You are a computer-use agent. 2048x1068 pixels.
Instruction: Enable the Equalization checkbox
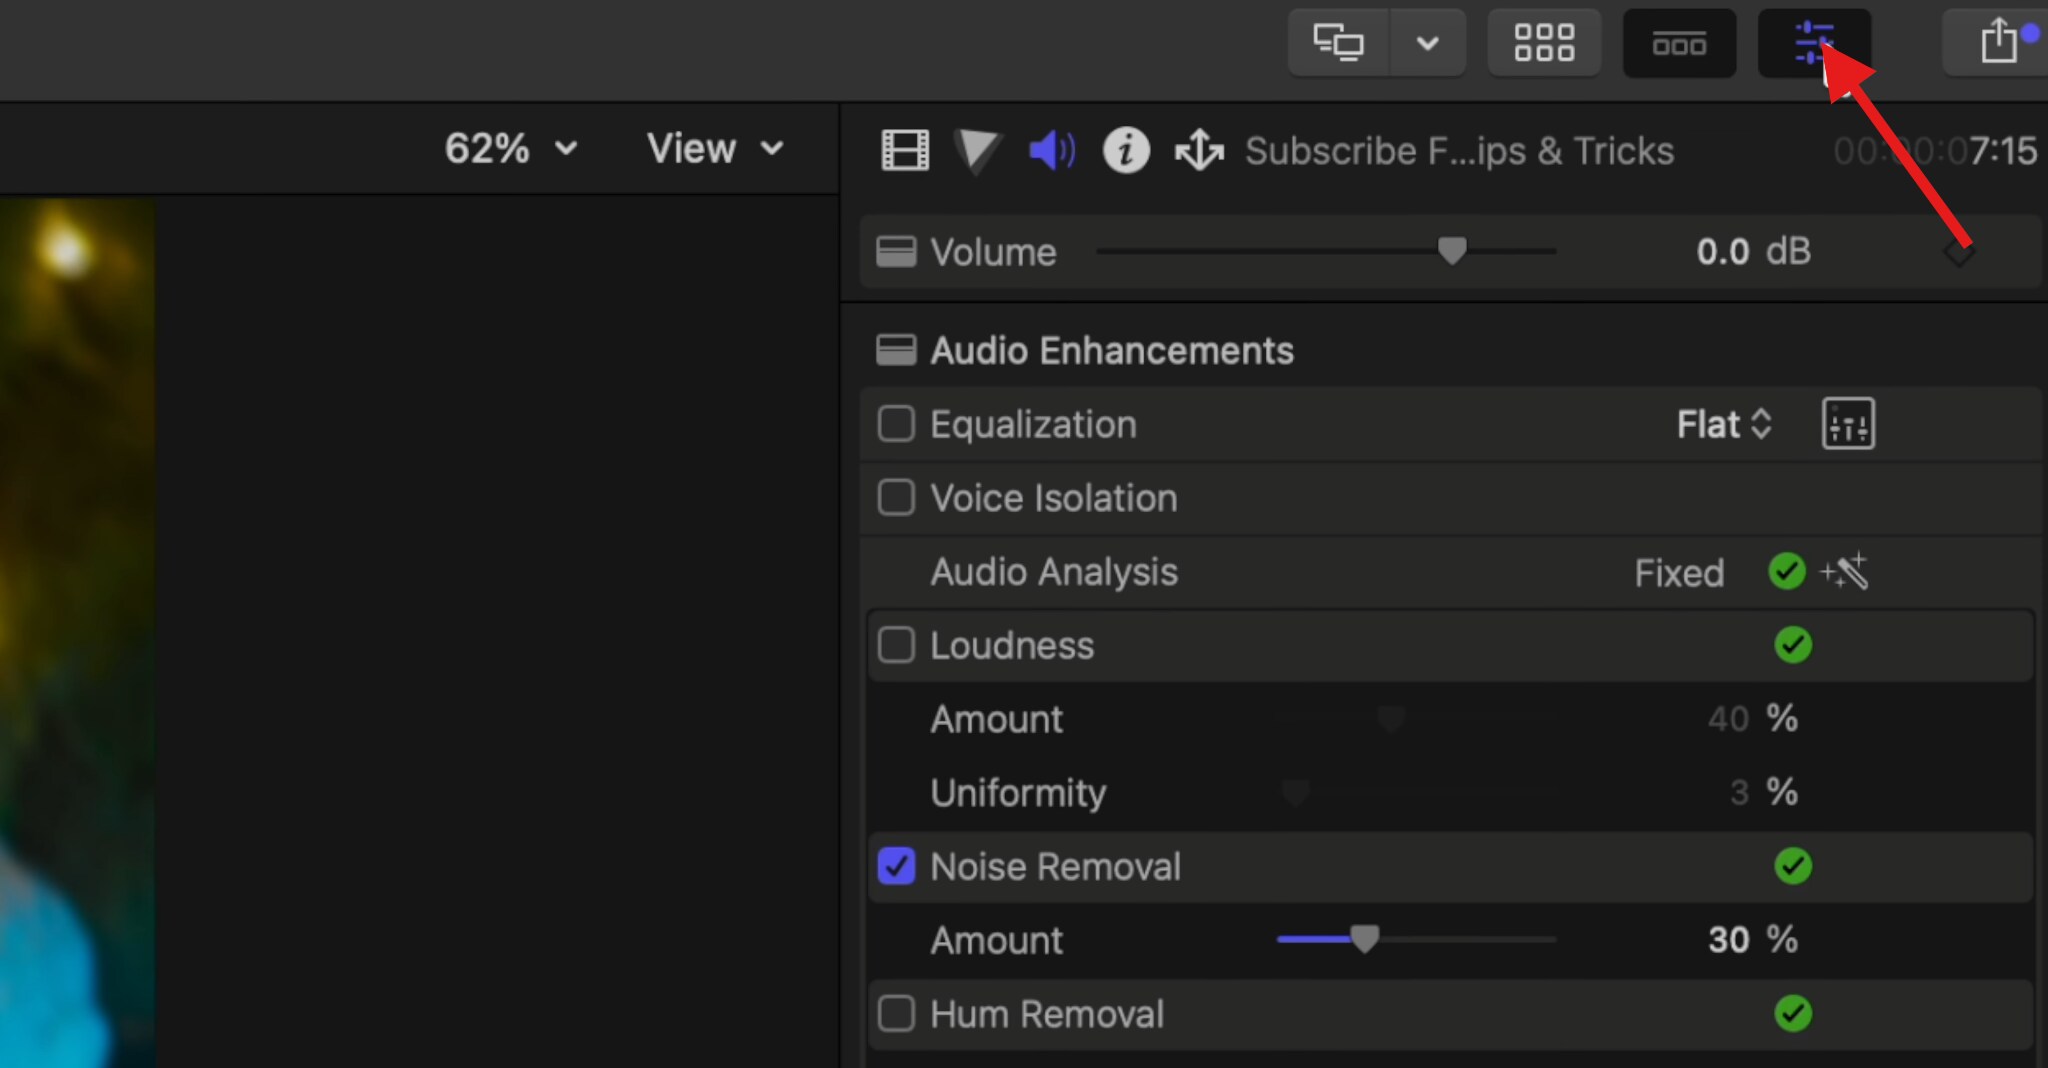[x=895, y=423]
